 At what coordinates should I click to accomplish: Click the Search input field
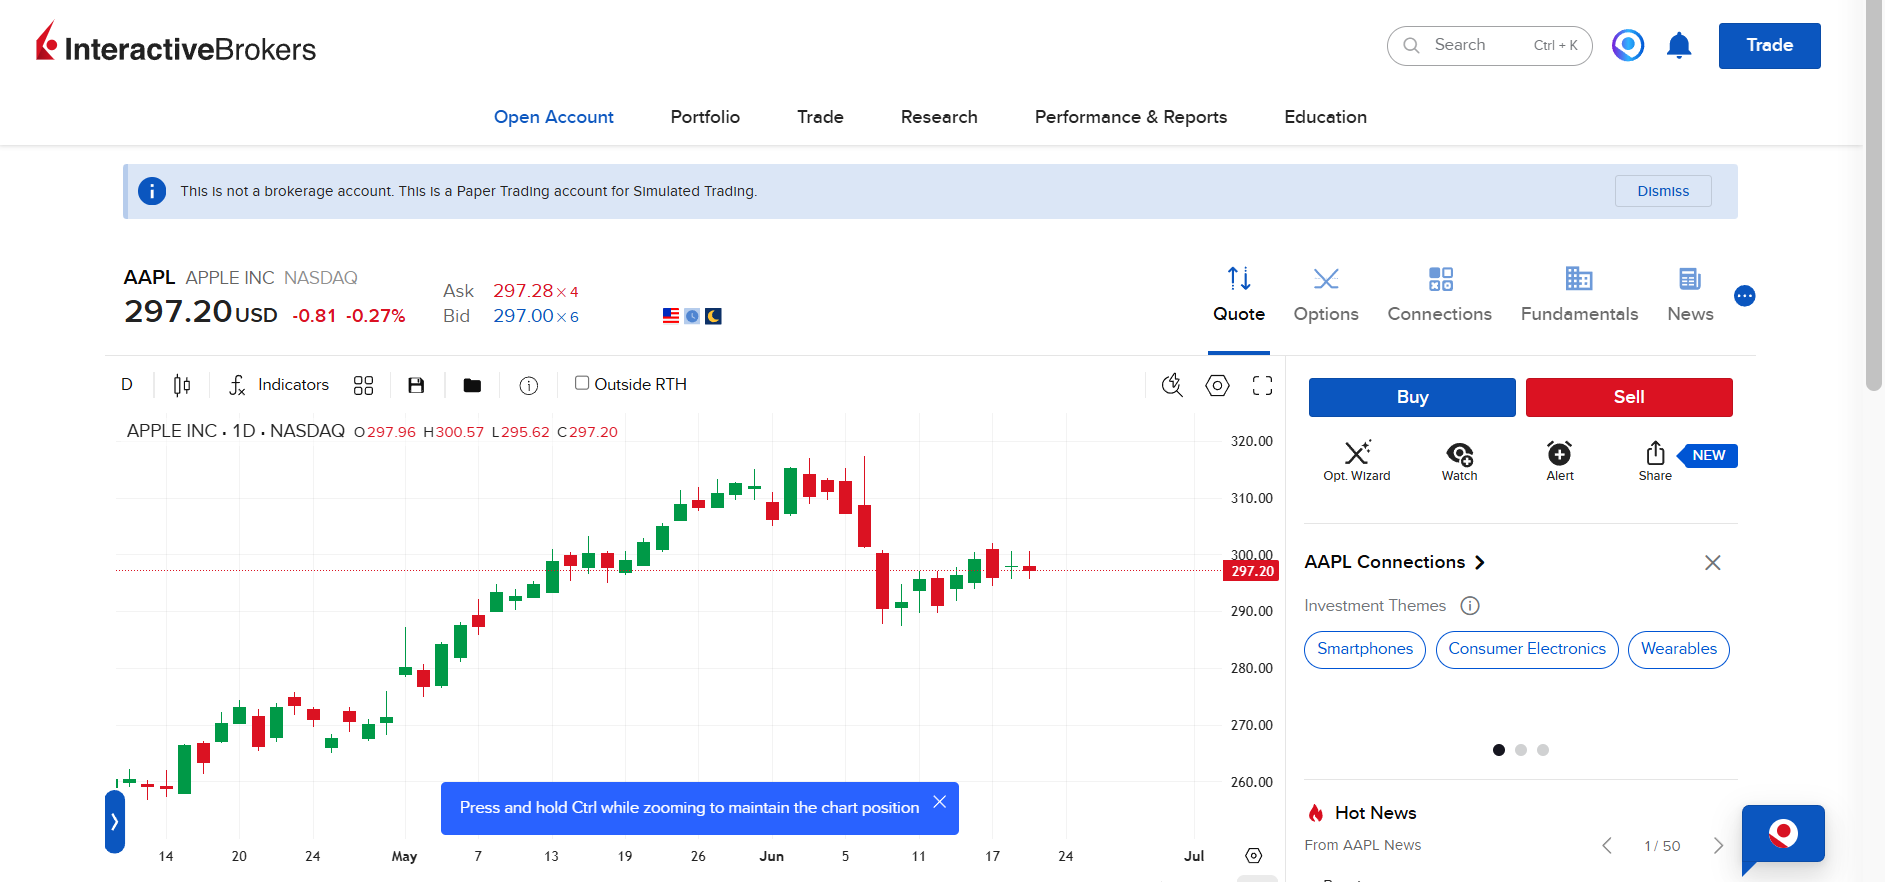click(1489, 46)
